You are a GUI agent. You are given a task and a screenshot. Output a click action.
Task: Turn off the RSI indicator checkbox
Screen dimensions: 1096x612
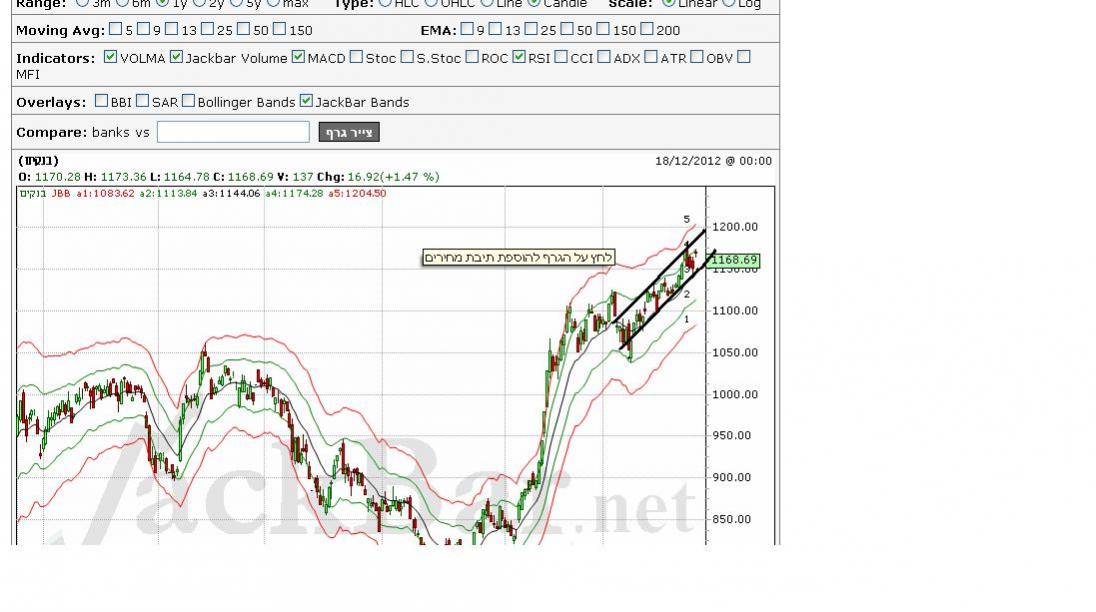(x=519, y=57)
